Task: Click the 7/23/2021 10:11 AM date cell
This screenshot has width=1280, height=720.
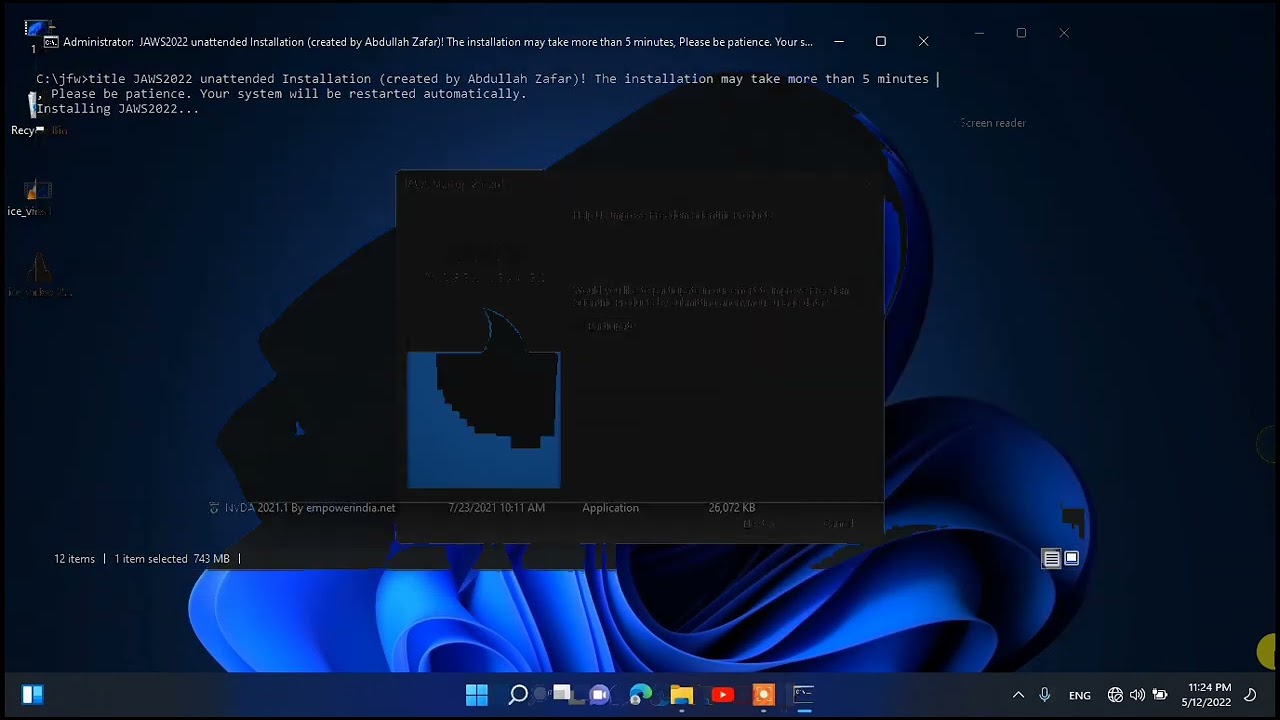Action: point(497,508)
